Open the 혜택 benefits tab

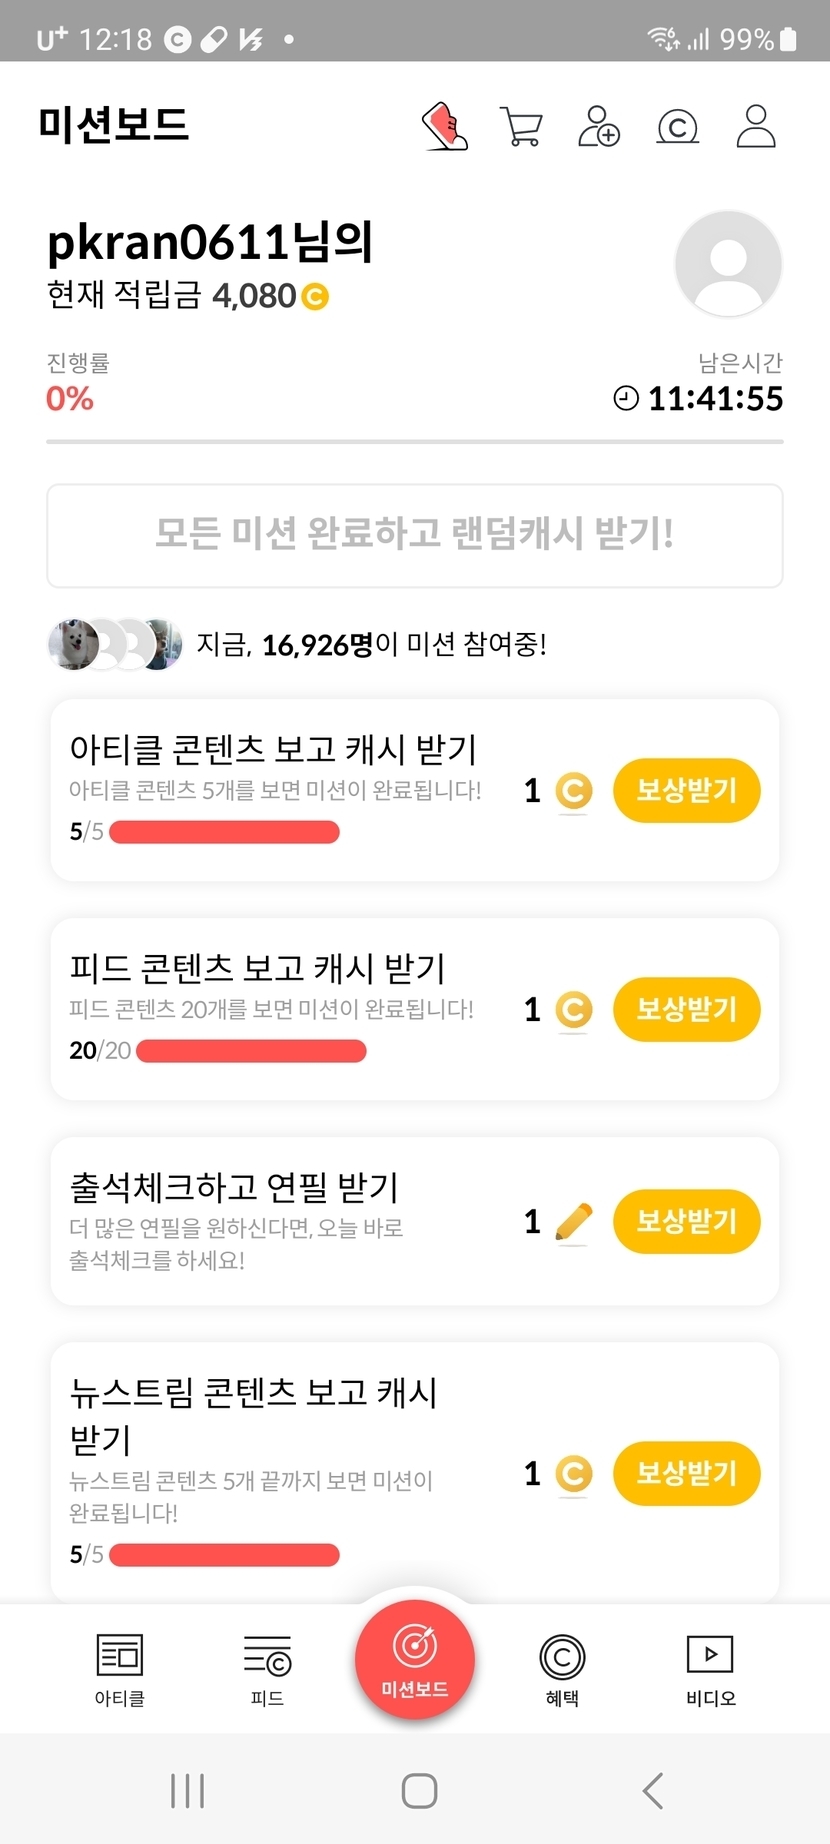click(562, 1669)
